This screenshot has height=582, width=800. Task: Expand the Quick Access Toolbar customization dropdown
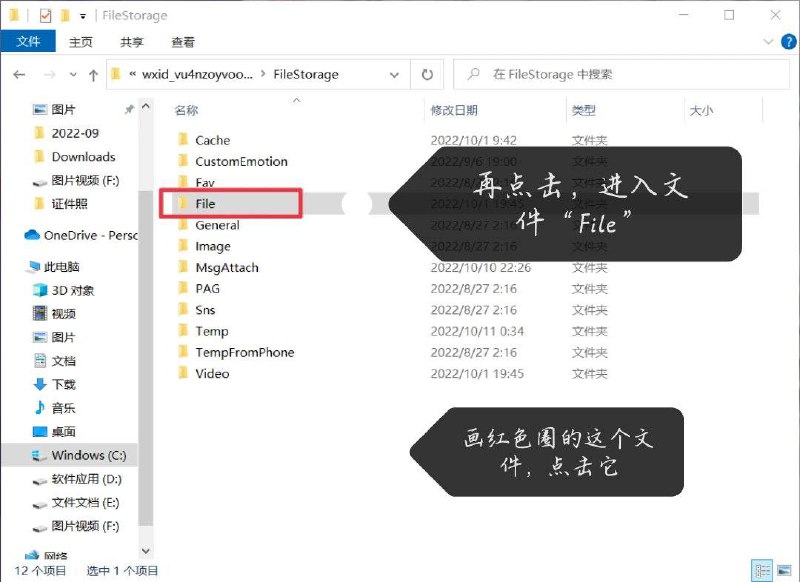[82, 15]
